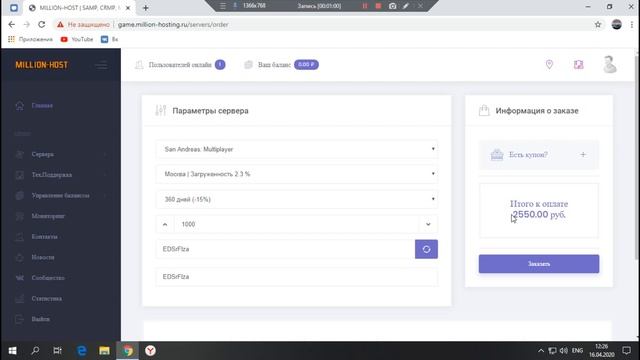Open the Главная home icon in sidebar

[x=20, y=105]
